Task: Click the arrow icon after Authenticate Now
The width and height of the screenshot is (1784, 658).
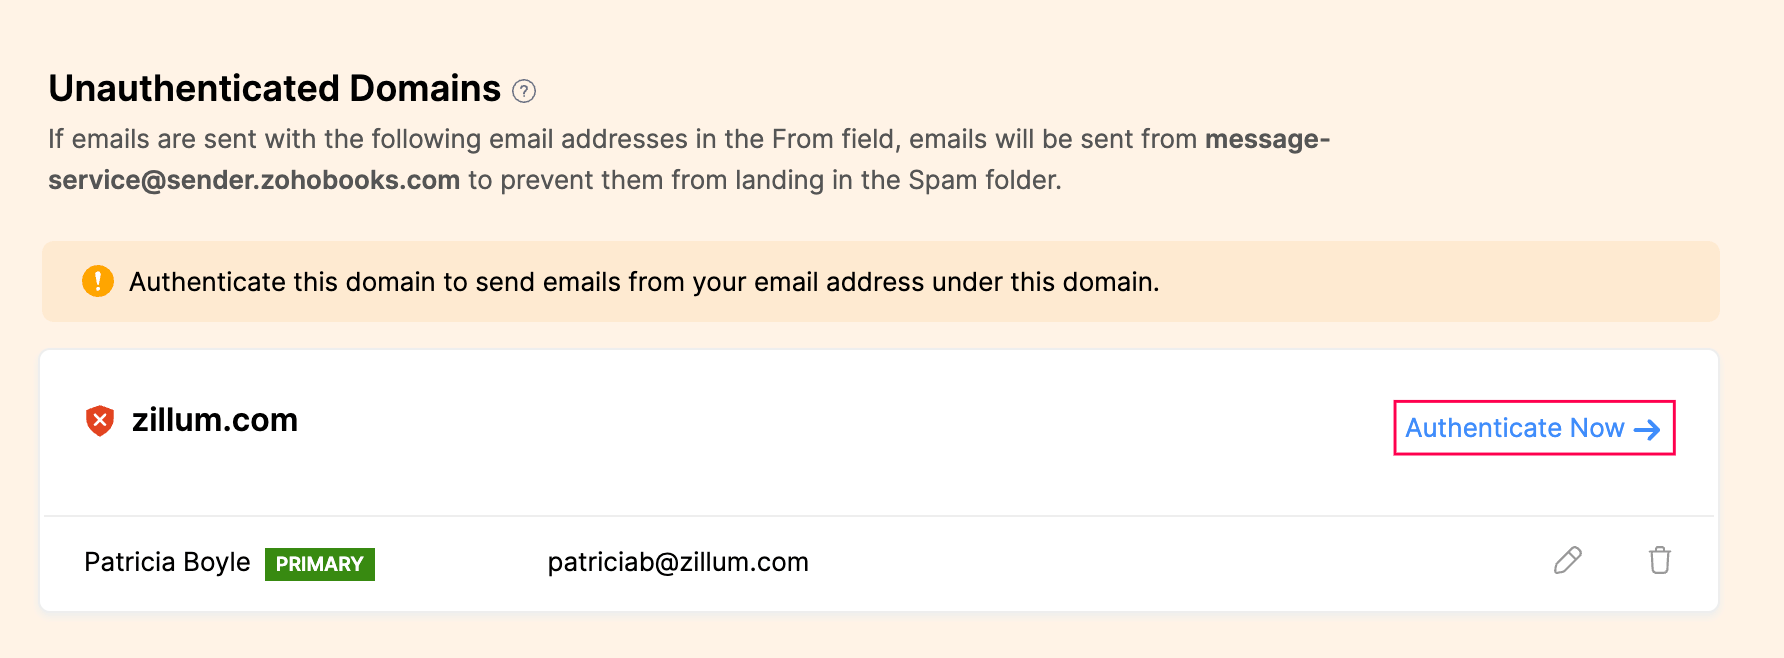Action: coord(1647,430)
